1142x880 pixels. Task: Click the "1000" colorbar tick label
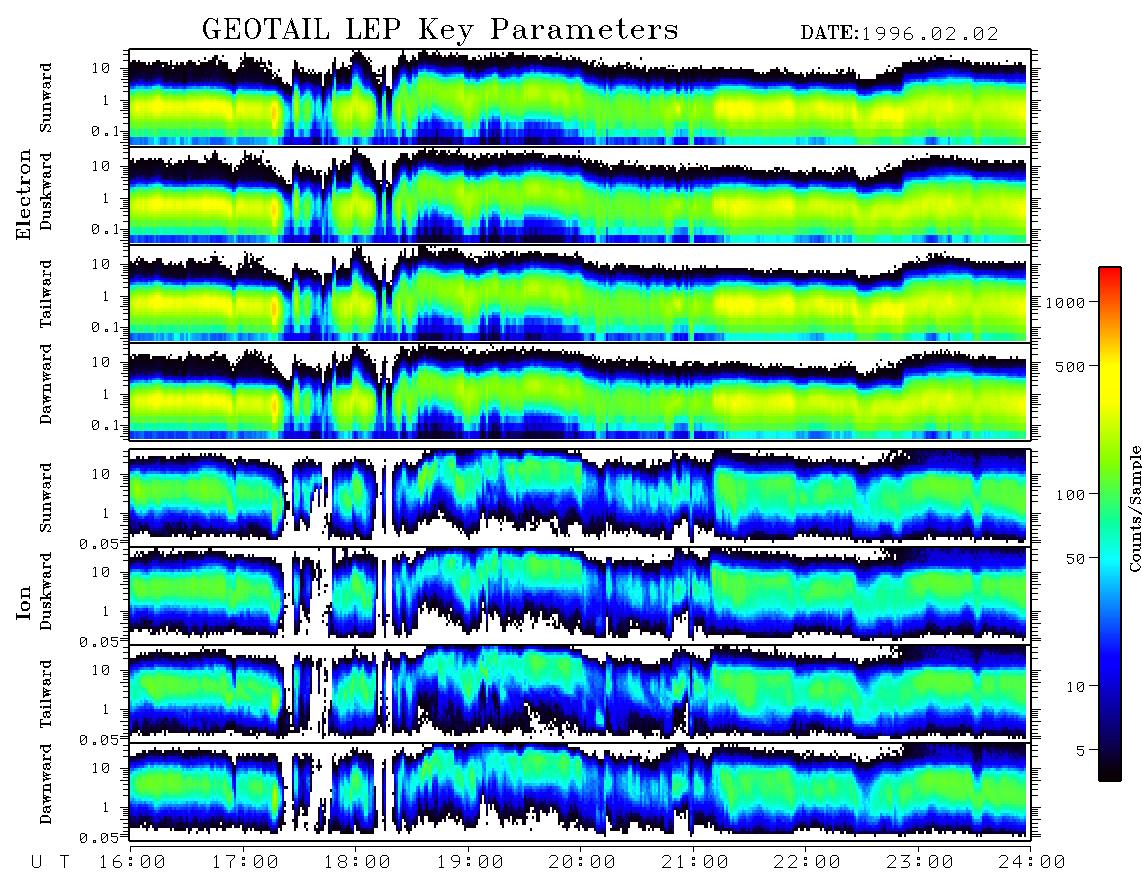click(x=1065, y=303)
